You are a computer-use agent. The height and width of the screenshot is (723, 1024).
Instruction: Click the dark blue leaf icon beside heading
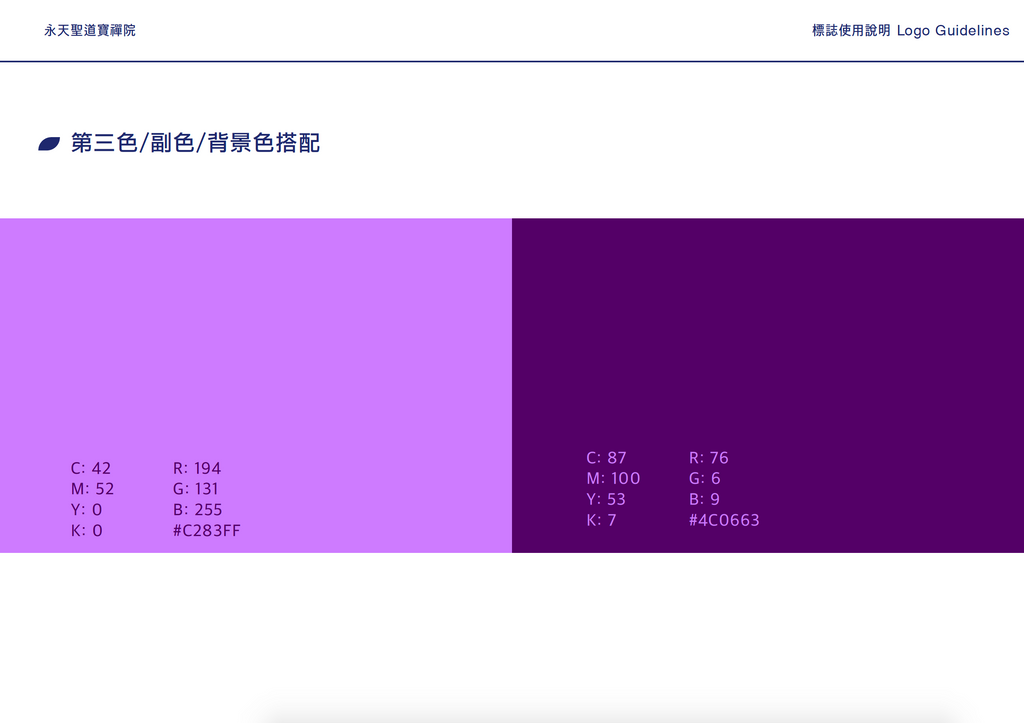(49, 144)
